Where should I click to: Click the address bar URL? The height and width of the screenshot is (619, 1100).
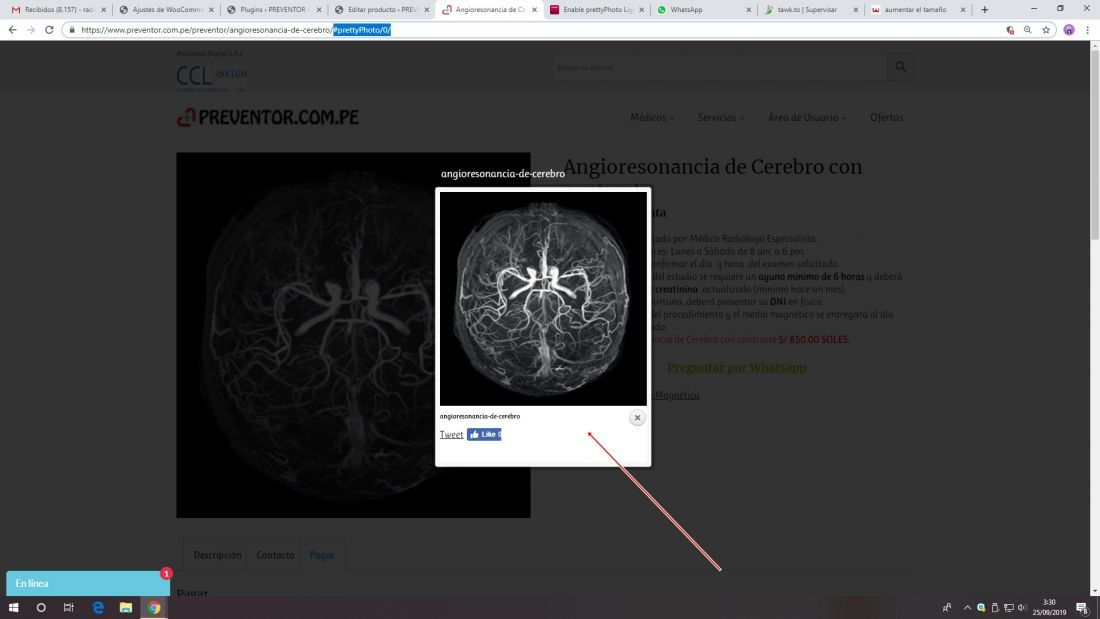click(236, 30)
